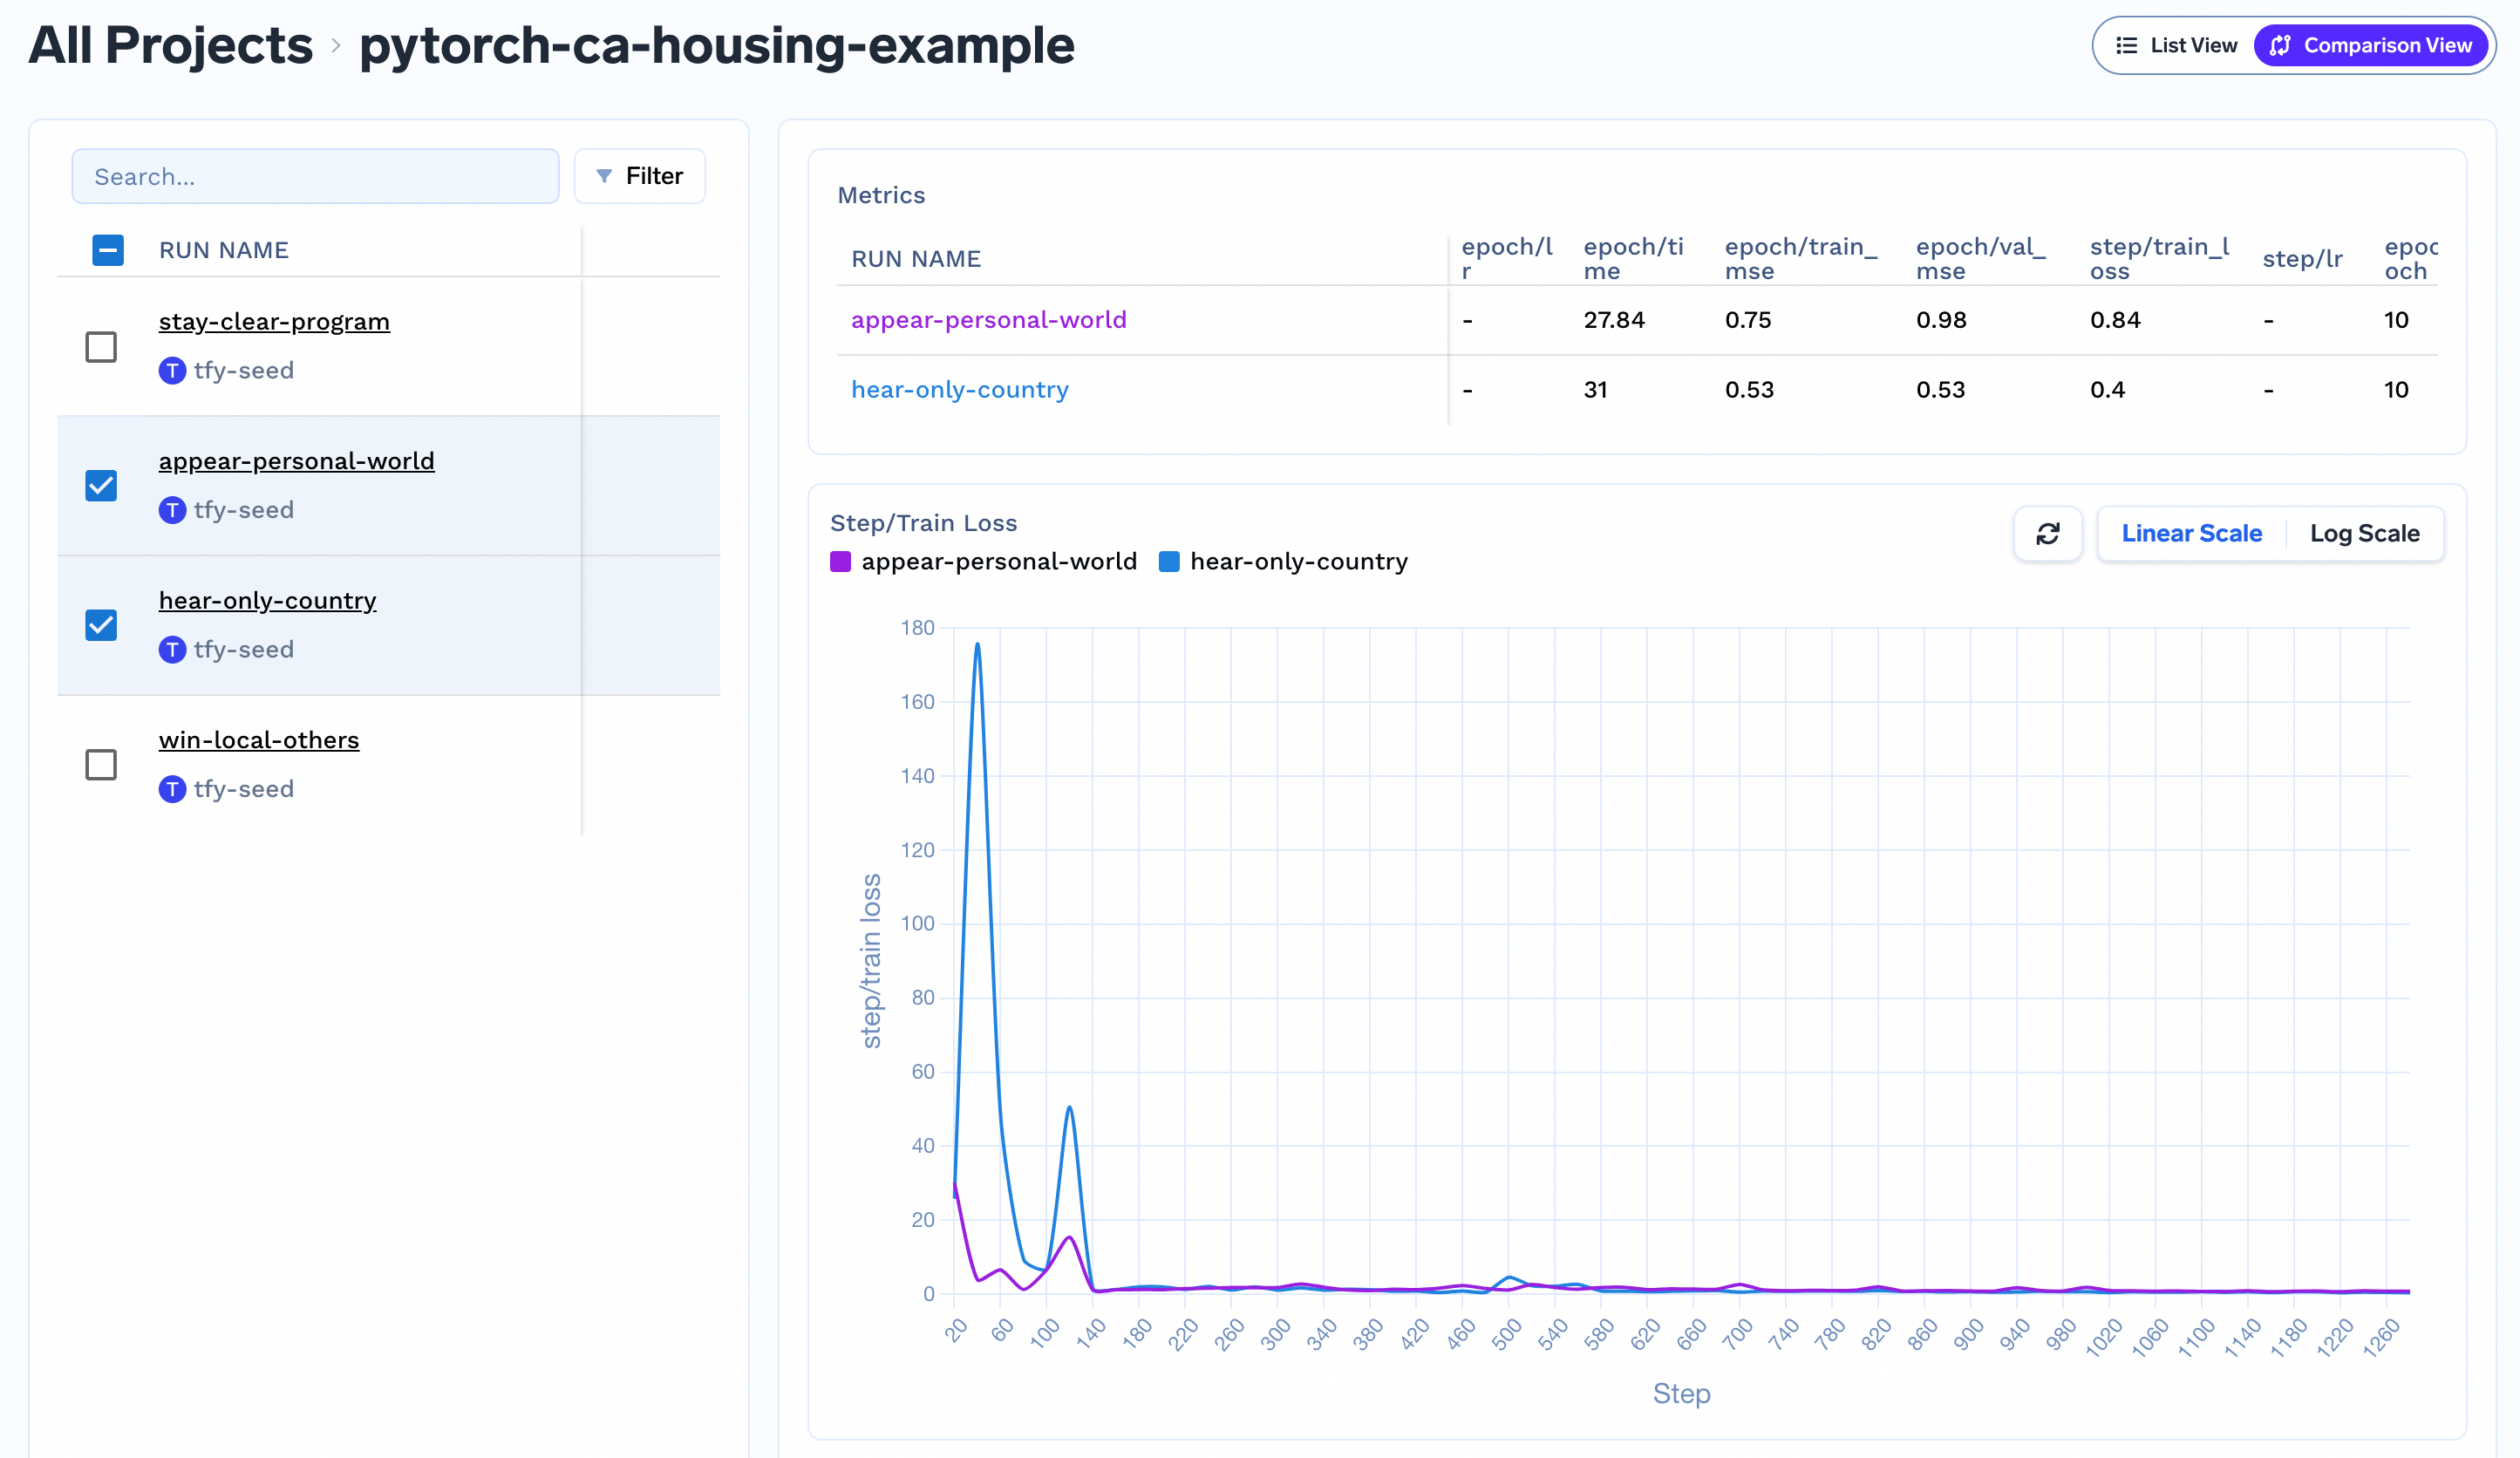The width and height of the screenshot is (2520, 1458).
Task: Click the List View list icon
Action: [2126, 46]
